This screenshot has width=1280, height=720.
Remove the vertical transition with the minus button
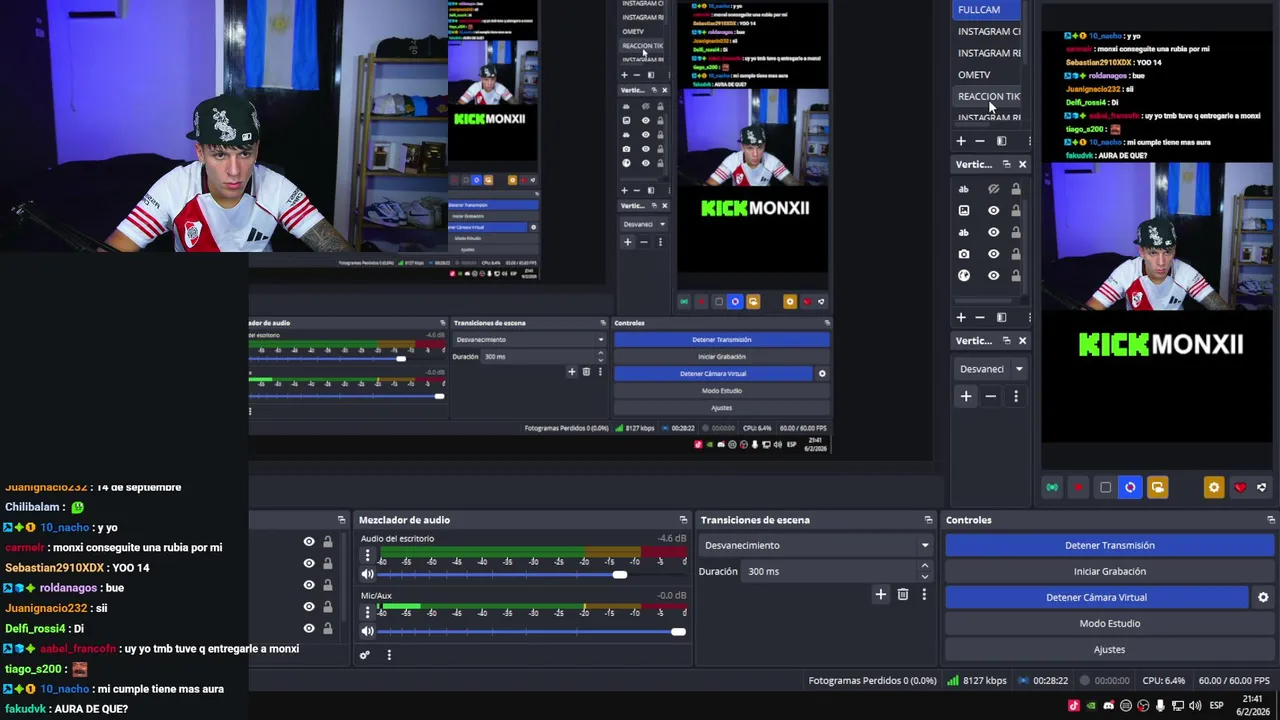click(990, 396)
